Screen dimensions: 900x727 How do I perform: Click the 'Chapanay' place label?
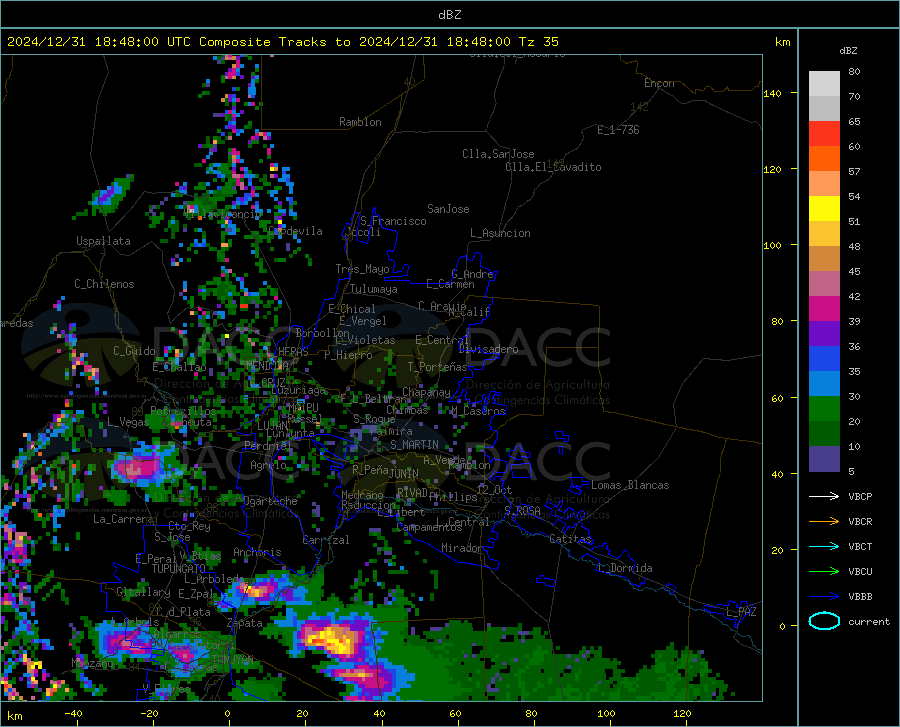pyautogui.click(x=426, y=392)
